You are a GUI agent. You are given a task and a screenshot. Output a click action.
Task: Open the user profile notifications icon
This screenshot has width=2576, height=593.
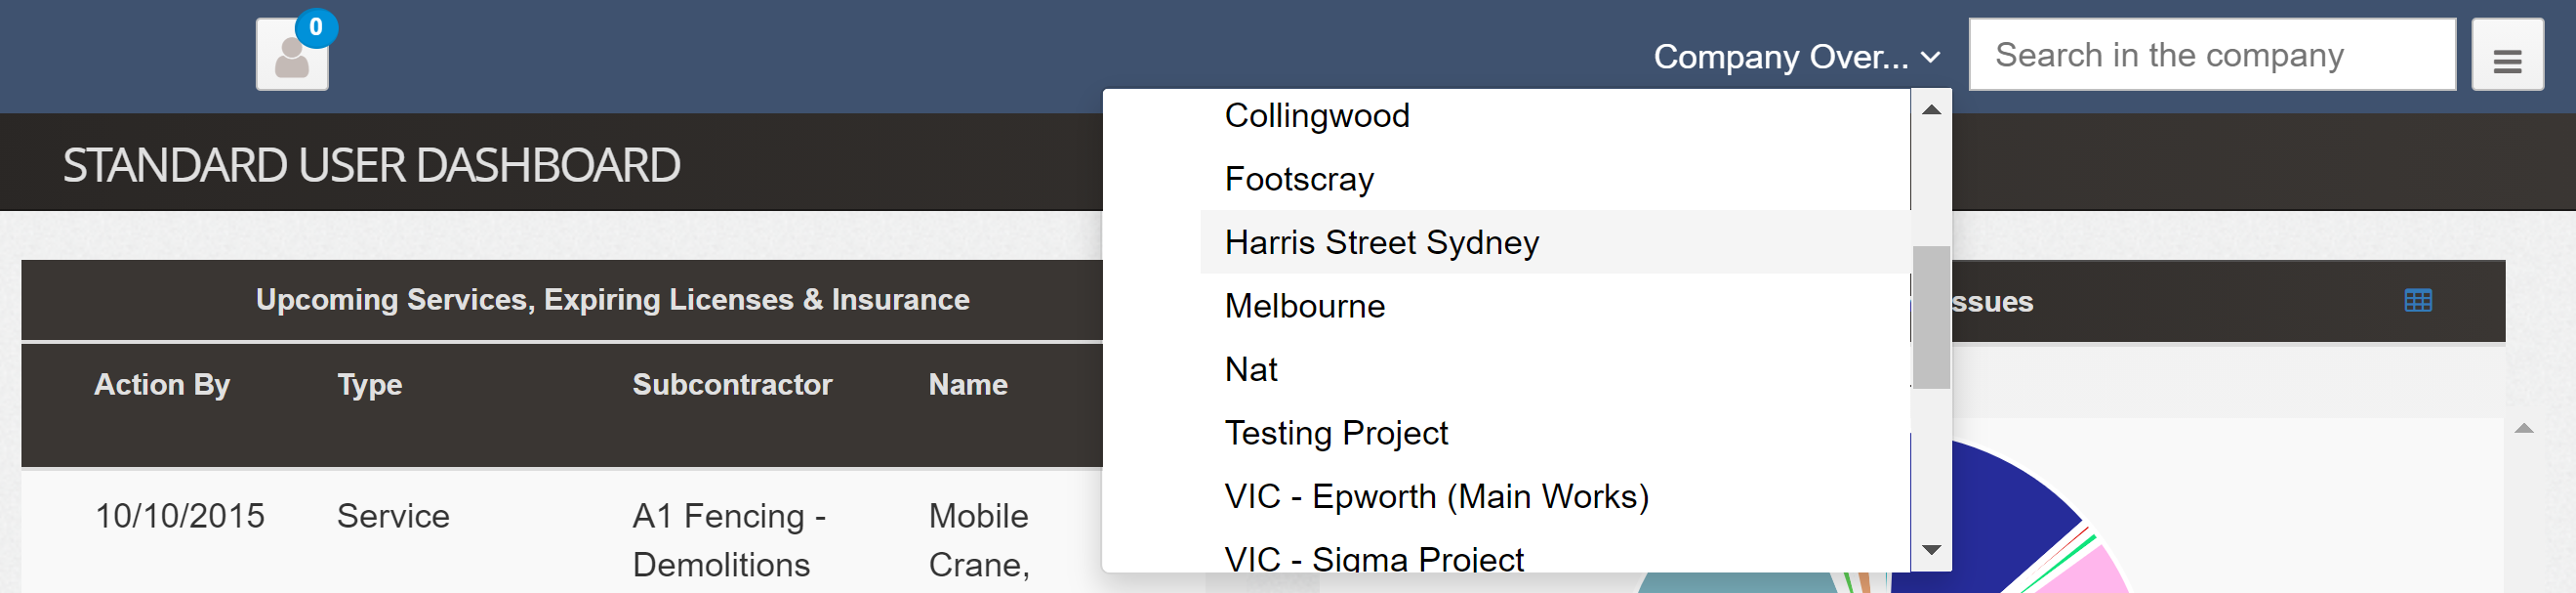click(x=292, y=55)
